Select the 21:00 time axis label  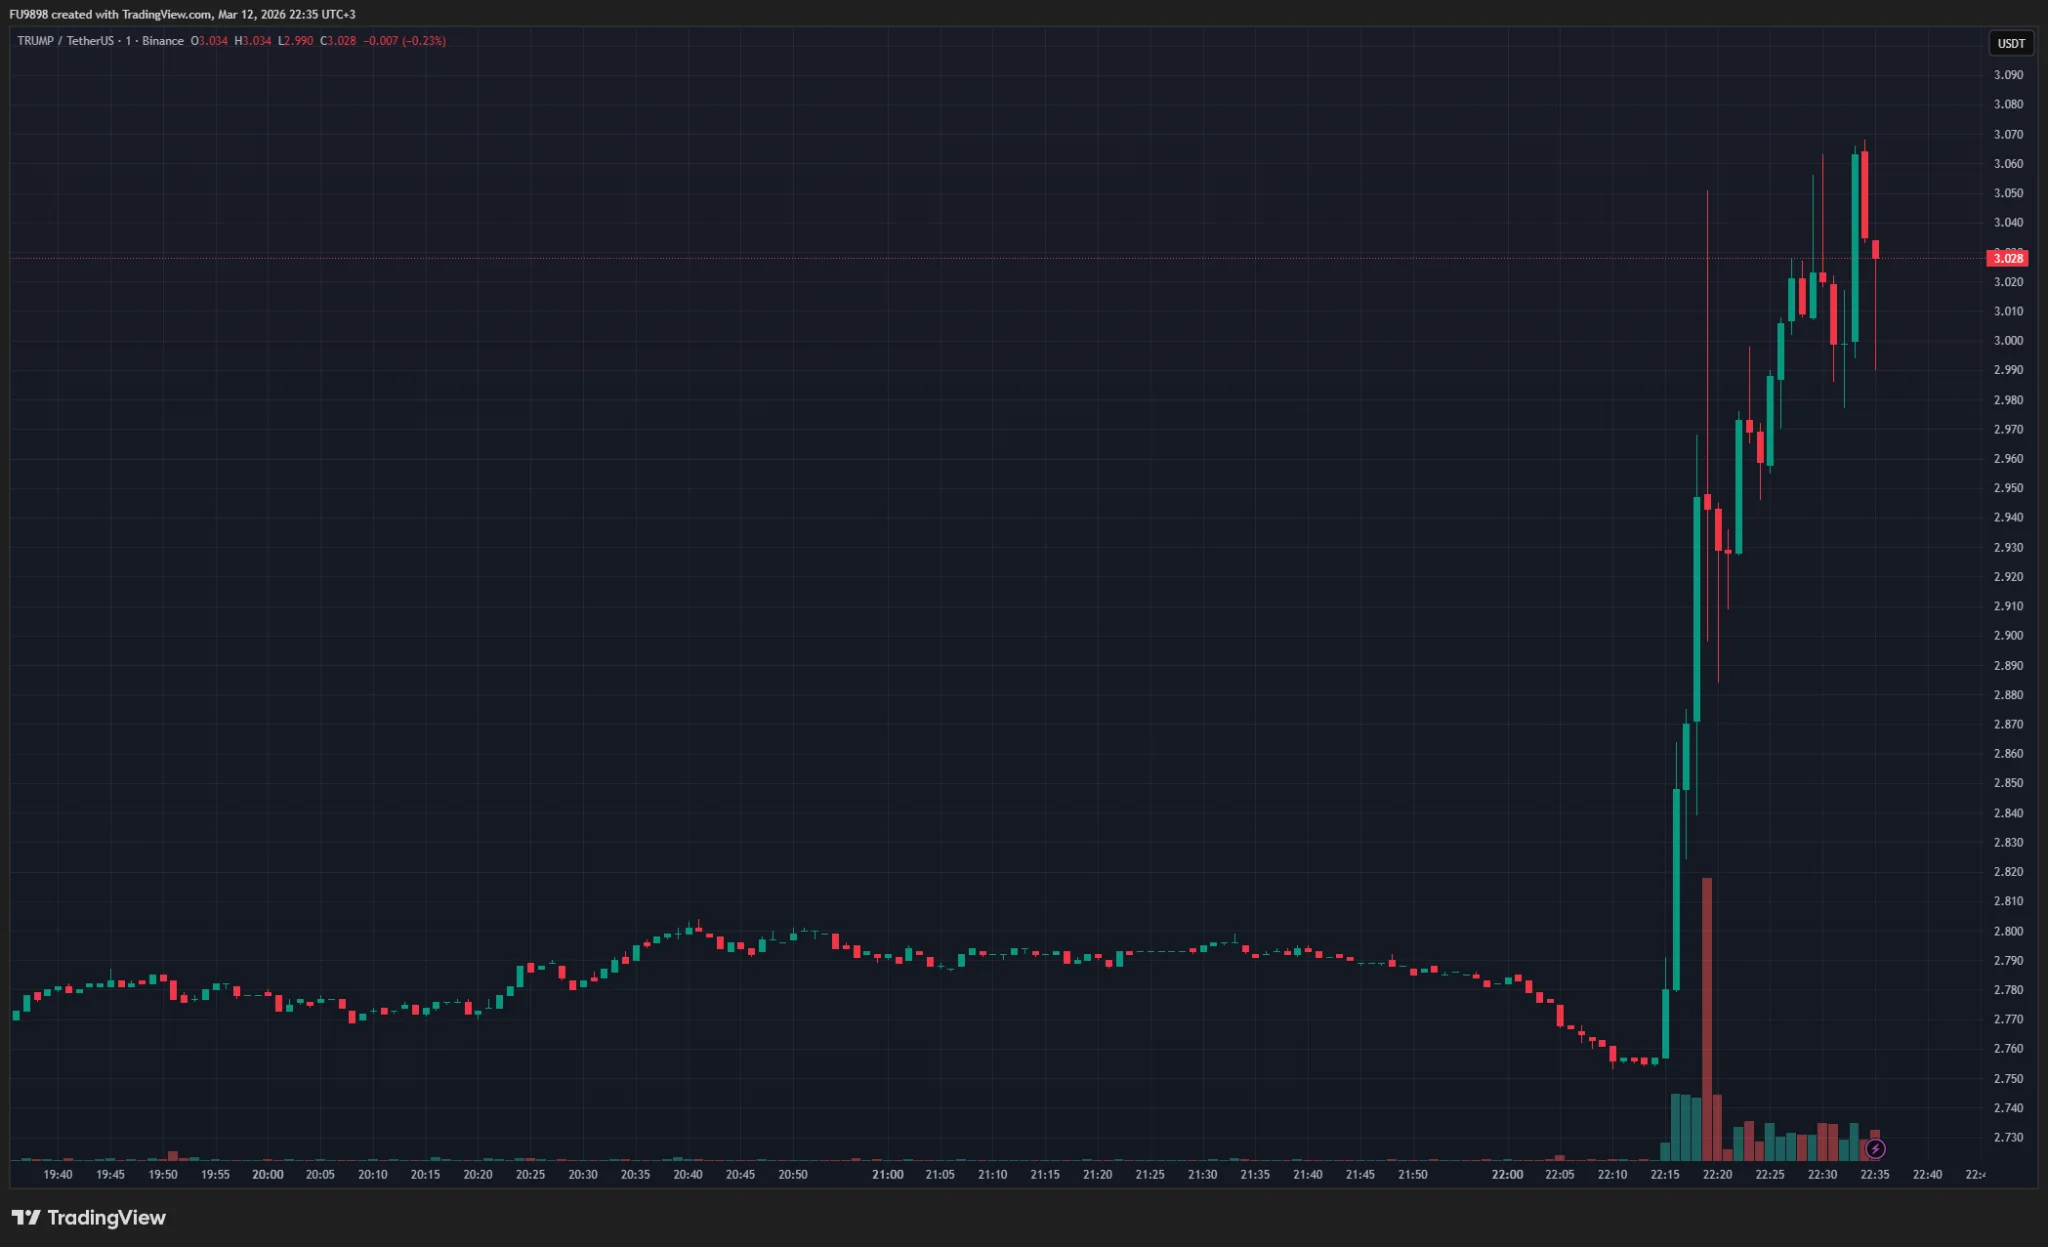coord(887,1174)
